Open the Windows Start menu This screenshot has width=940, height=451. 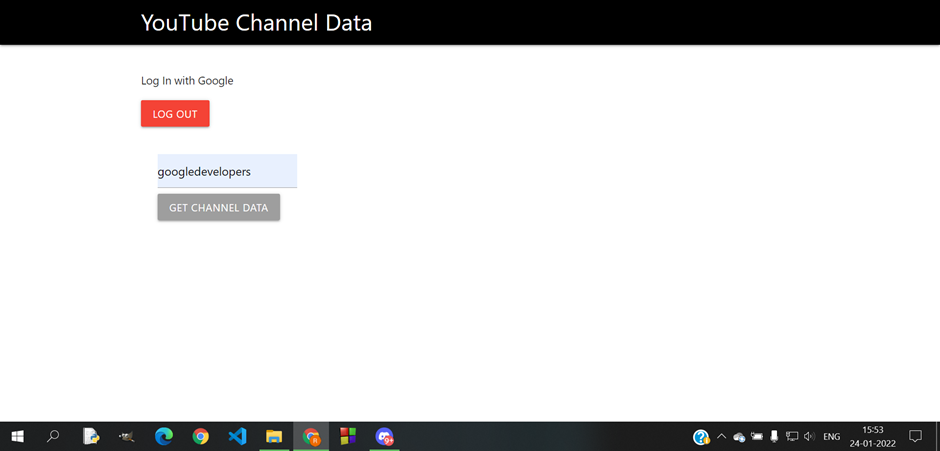coord(17,437)
